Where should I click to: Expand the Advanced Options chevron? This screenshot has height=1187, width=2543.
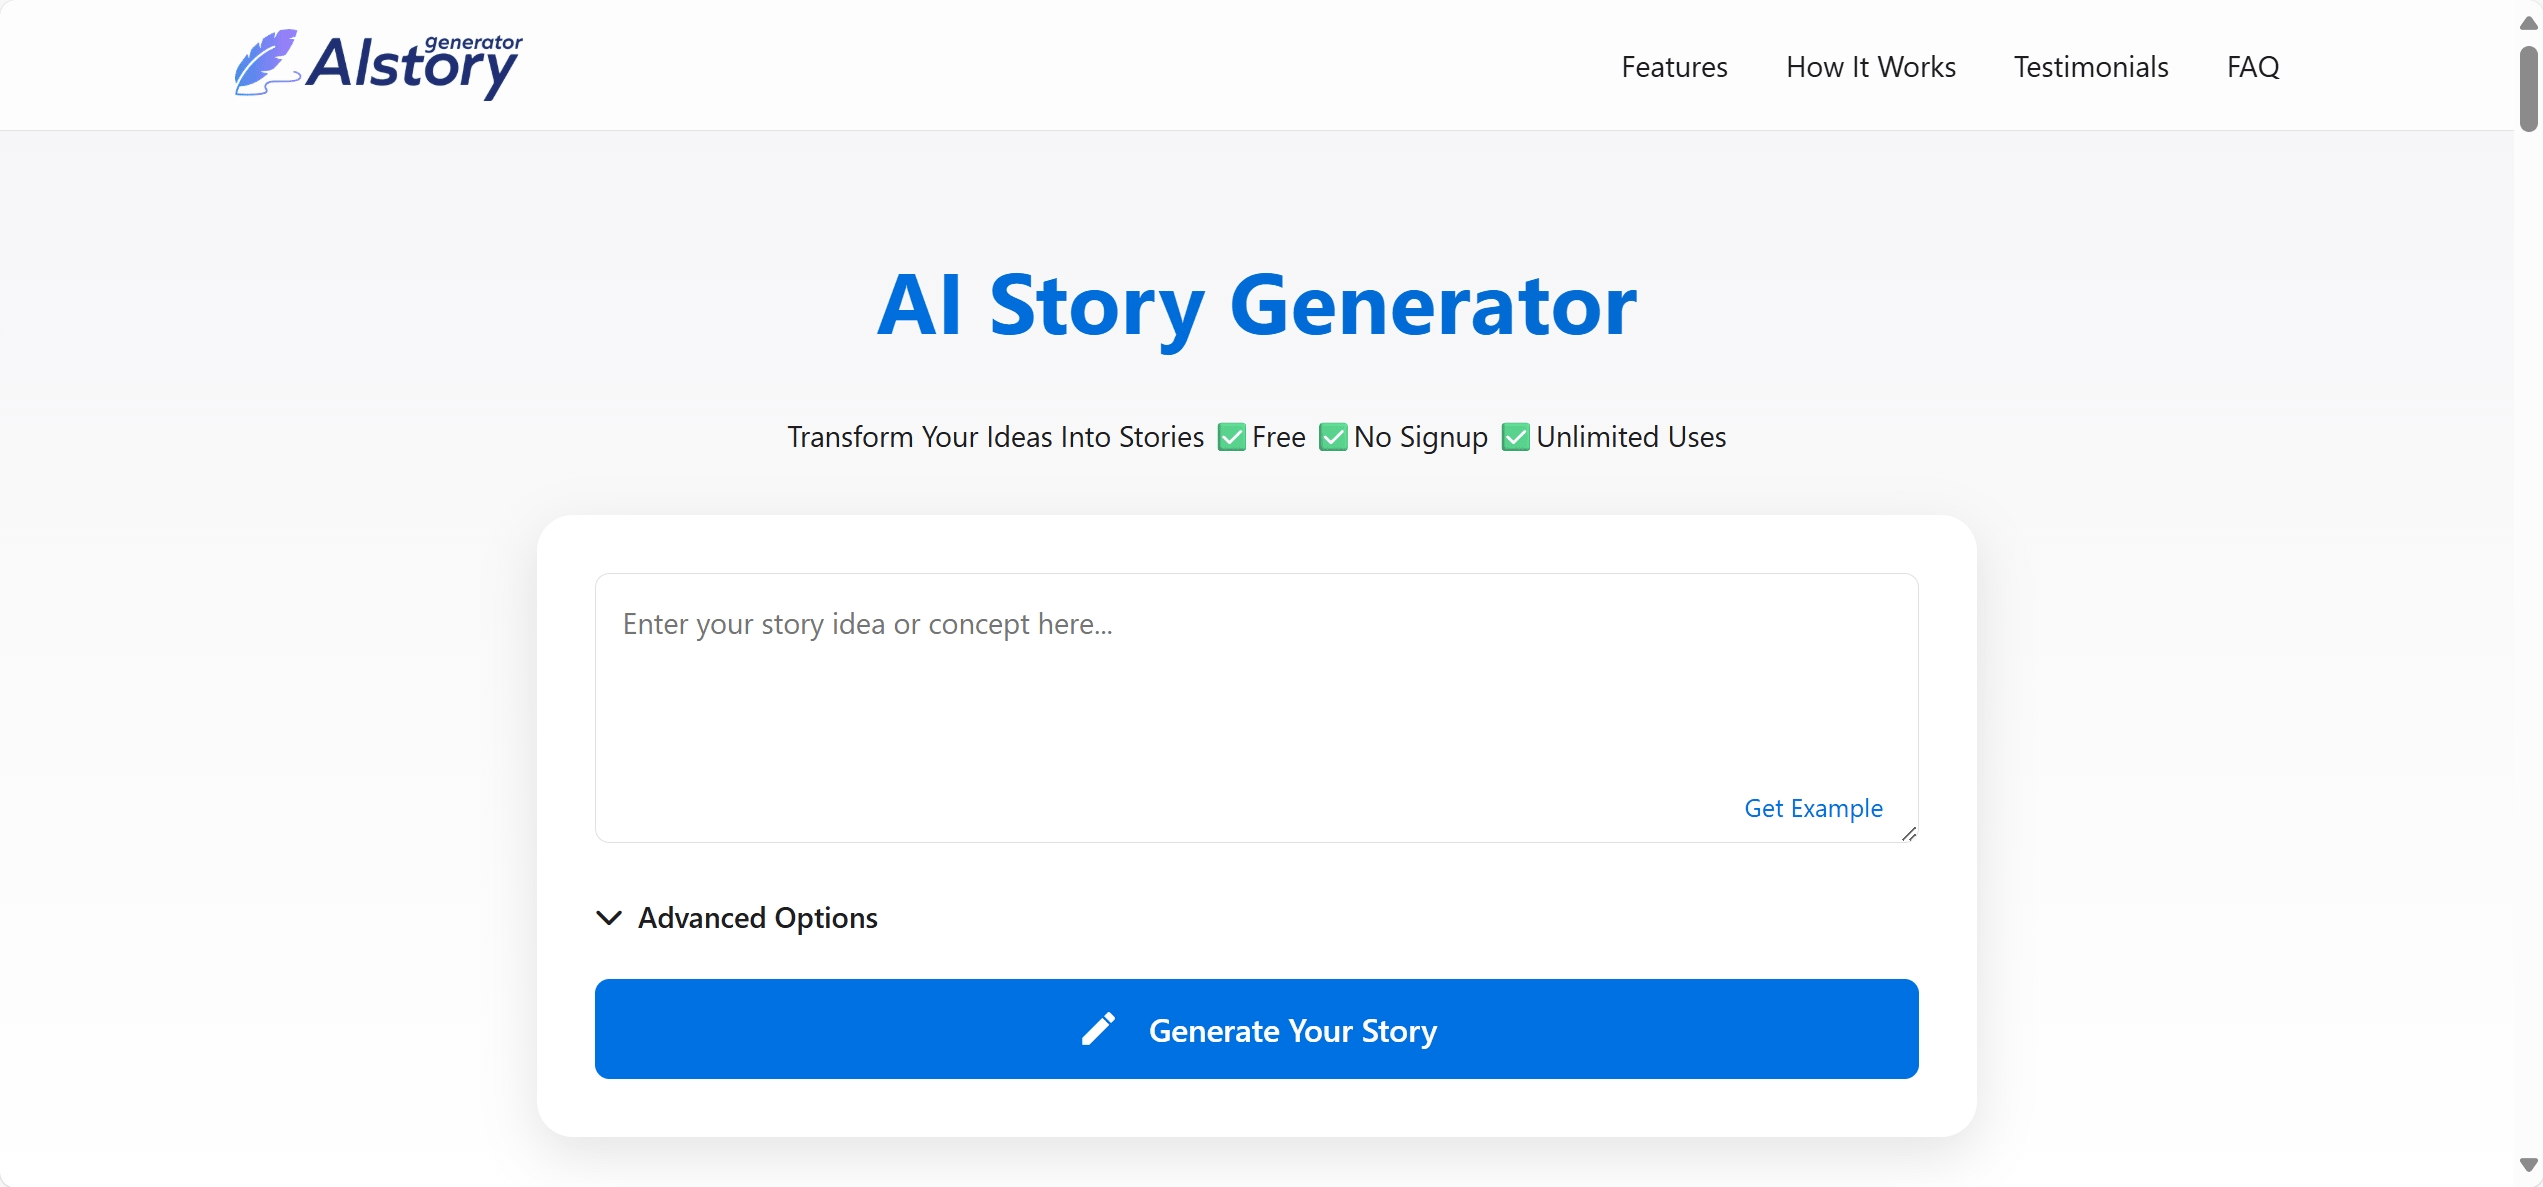coord(609,917)
